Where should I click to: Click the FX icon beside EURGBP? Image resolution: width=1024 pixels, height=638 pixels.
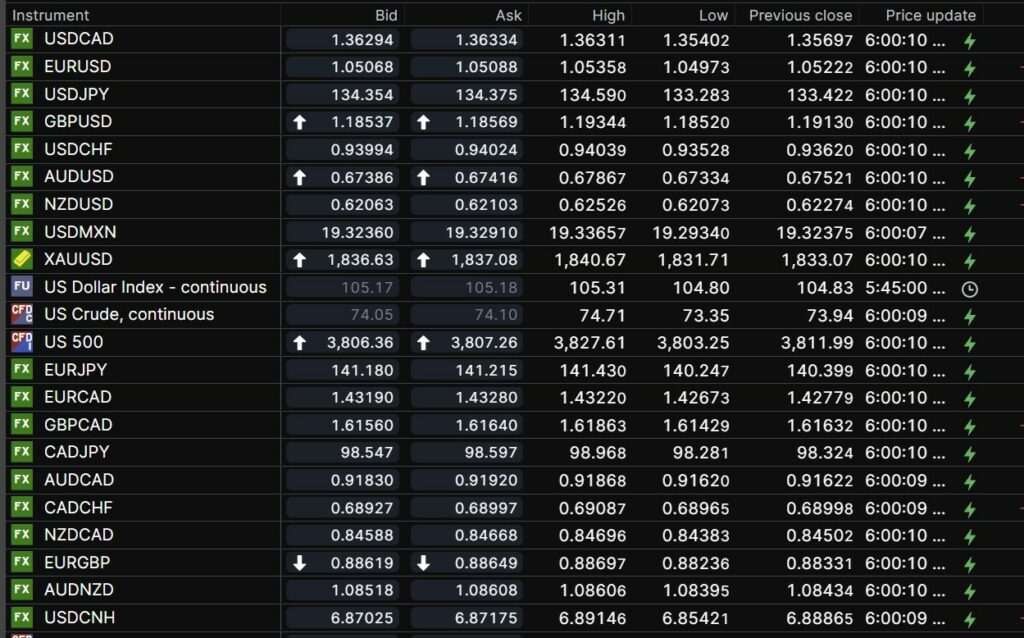21,562
